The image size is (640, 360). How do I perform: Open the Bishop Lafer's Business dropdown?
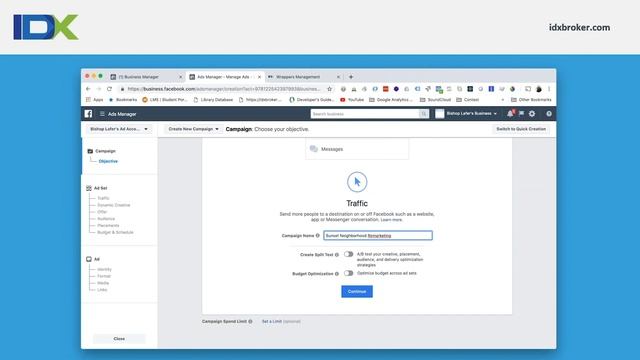point(471,113)
